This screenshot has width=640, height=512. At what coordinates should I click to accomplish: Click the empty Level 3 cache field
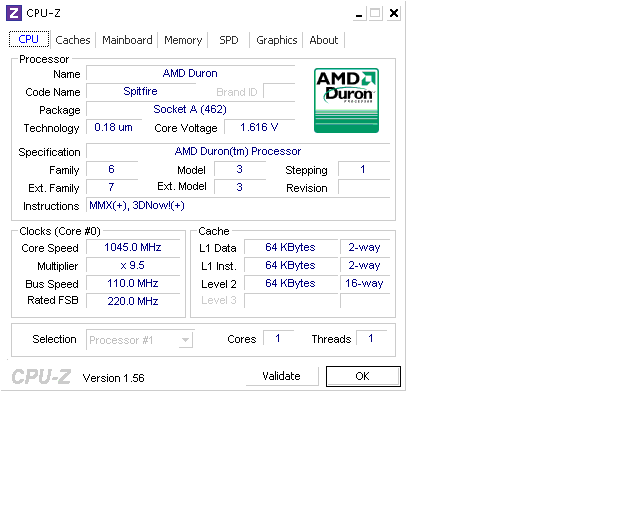point(291,301)
